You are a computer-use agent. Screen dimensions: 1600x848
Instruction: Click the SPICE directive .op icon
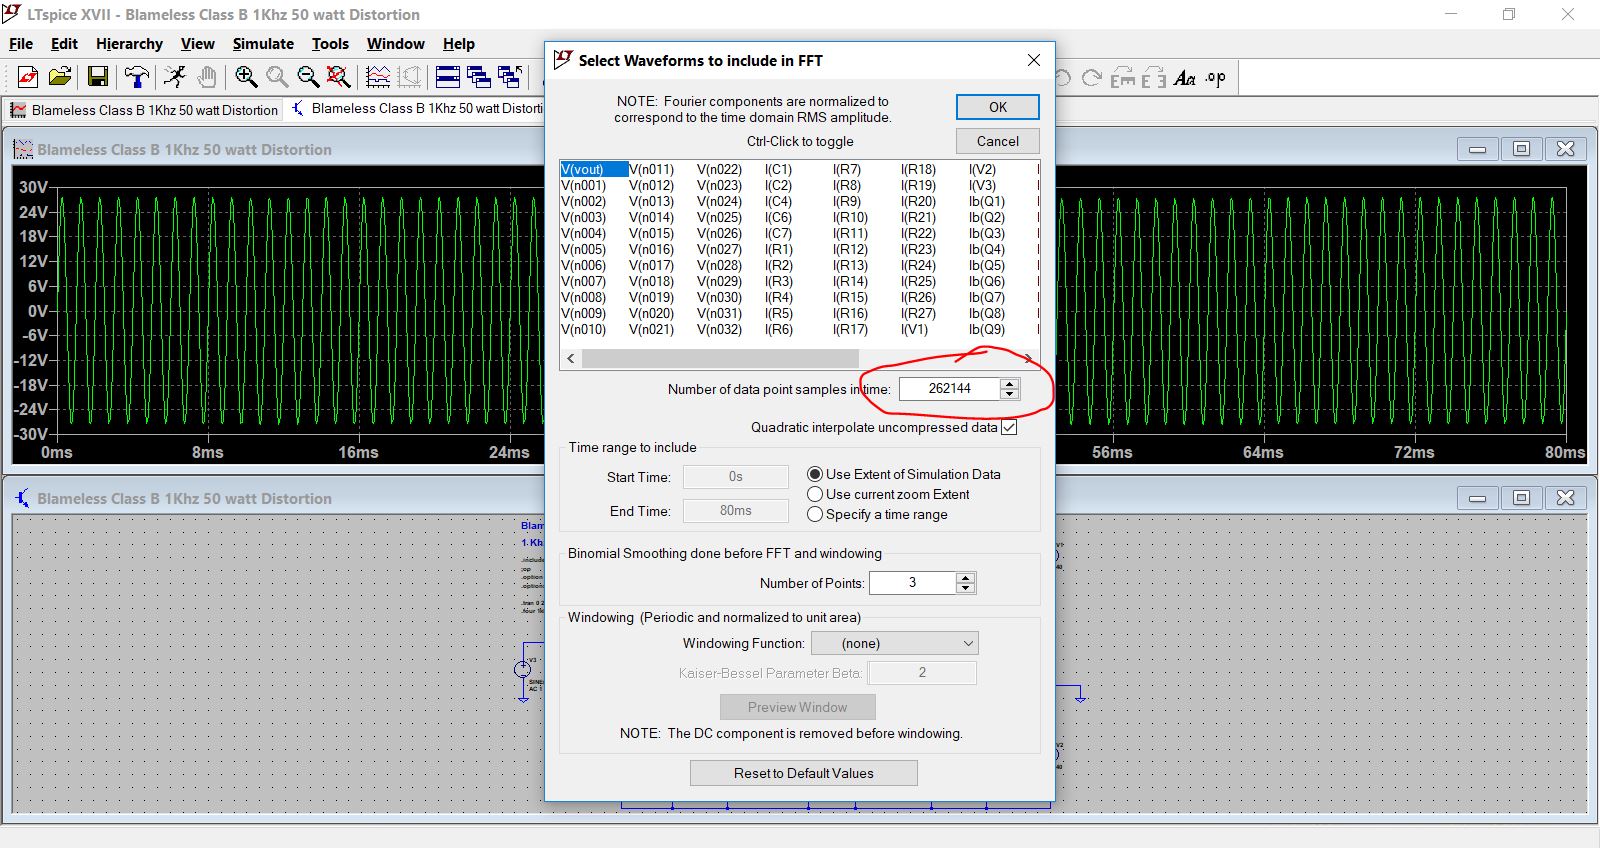(1216, 78)
